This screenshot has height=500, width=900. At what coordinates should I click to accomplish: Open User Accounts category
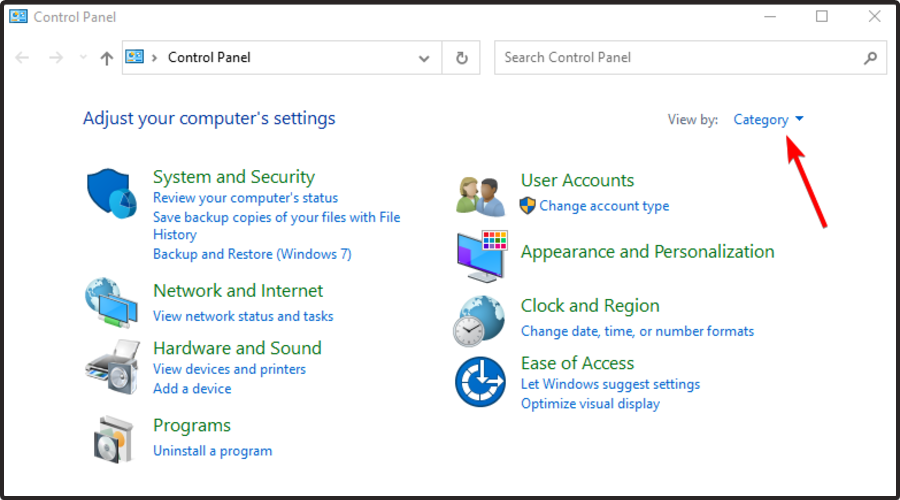coord(577,180)
